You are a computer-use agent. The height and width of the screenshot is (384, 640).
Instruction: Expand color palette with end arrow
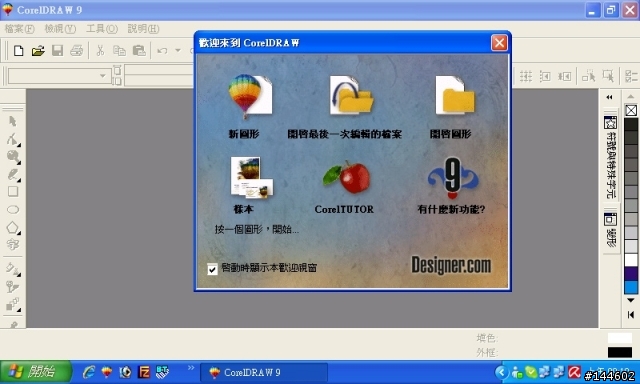pyautogui.click(x=631, y=315)
